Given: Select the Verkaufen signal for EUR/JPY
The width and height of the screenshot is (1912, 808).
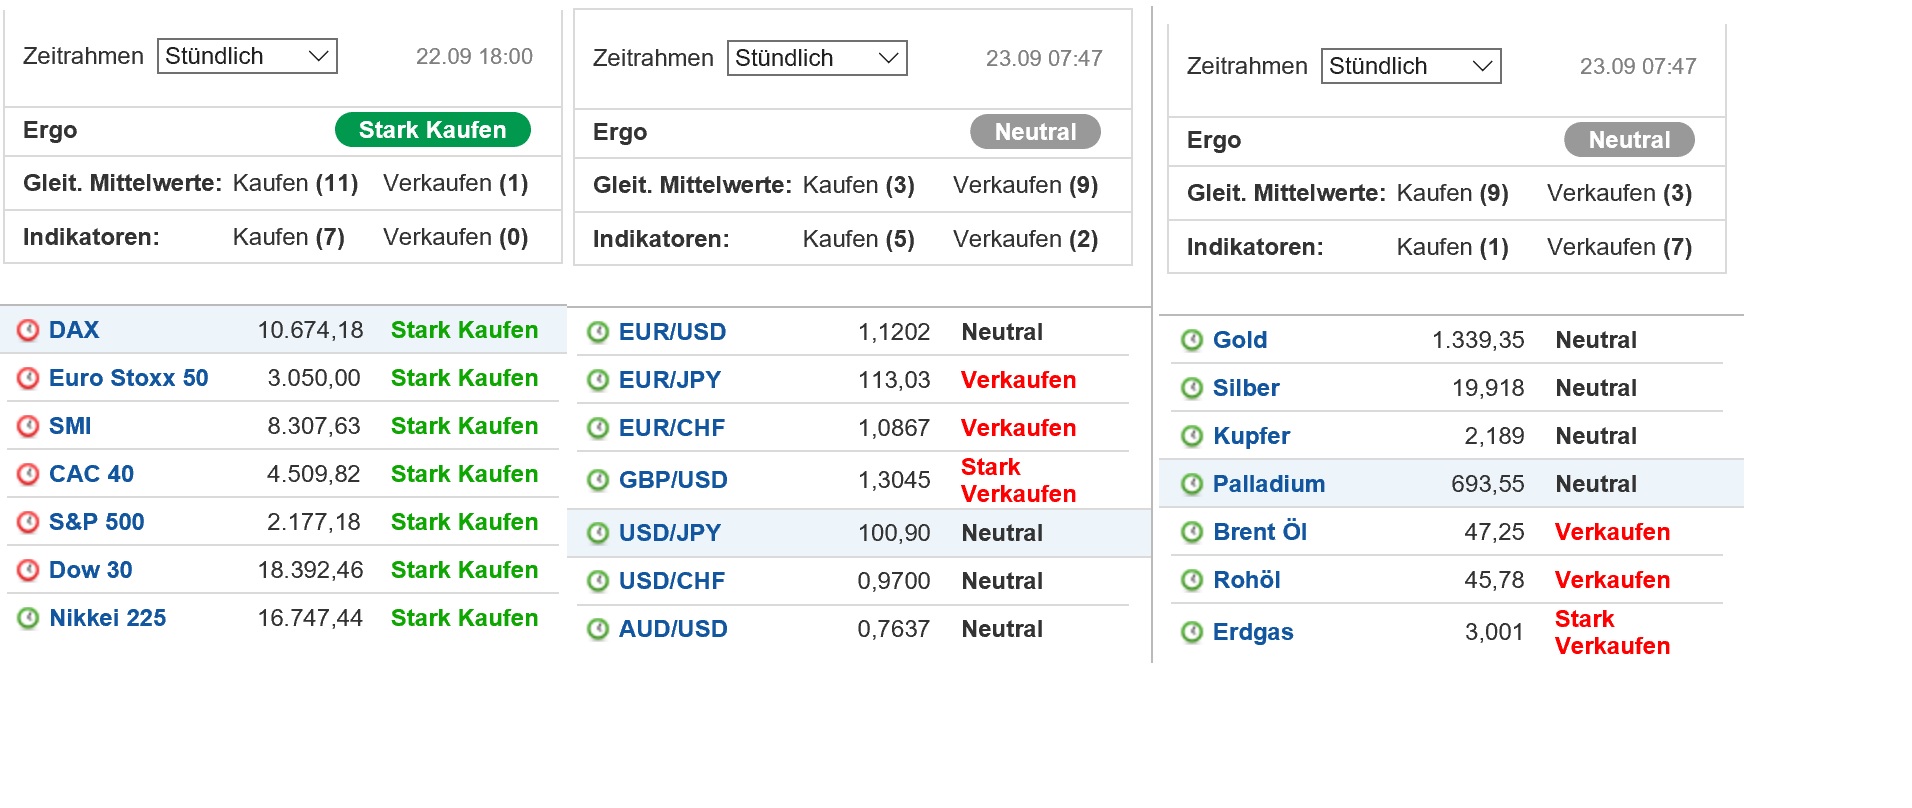Looking at the screenshot, I should [x=1019, y=380].
